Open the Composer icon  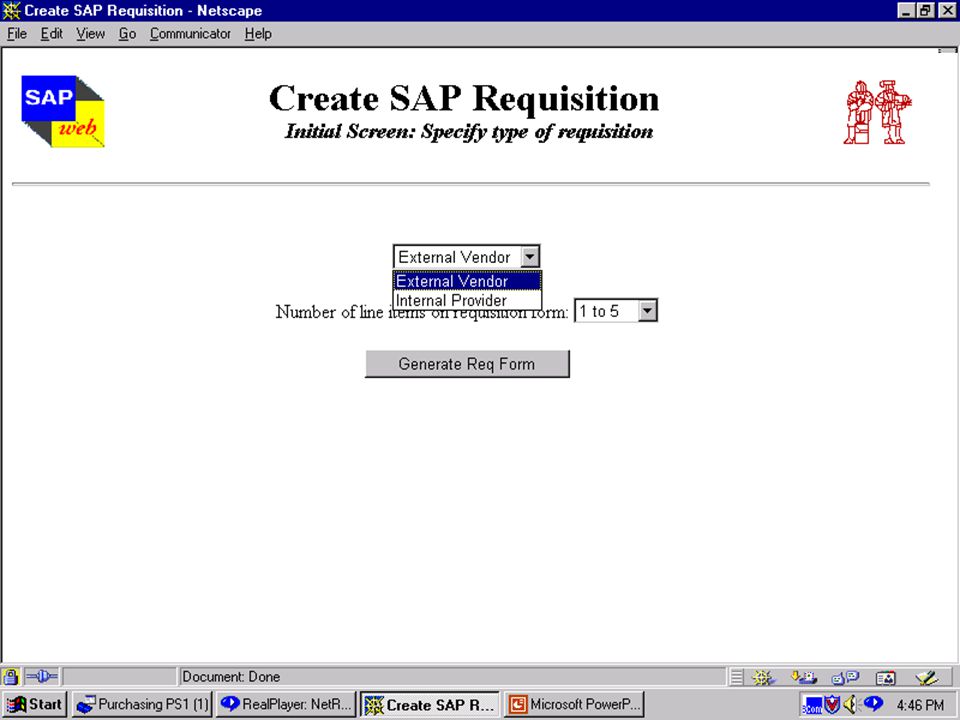[x=927, y=677]
